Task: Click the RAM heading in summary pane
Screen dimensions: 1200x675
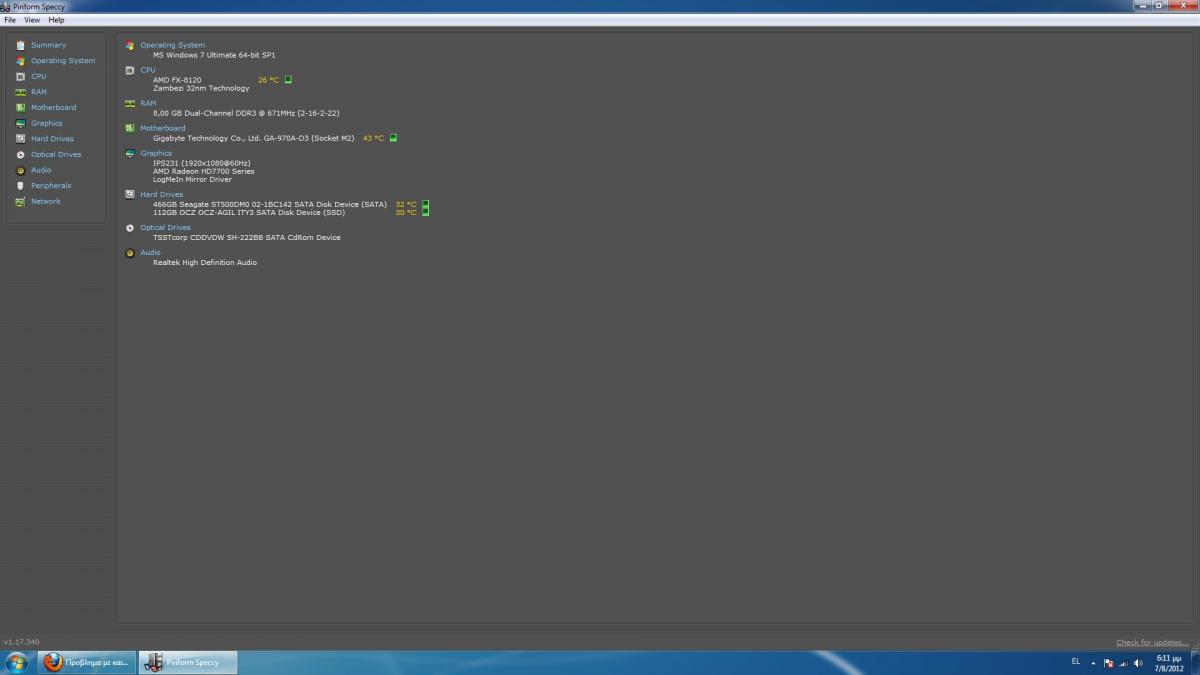Action: [x=148, y=103]
